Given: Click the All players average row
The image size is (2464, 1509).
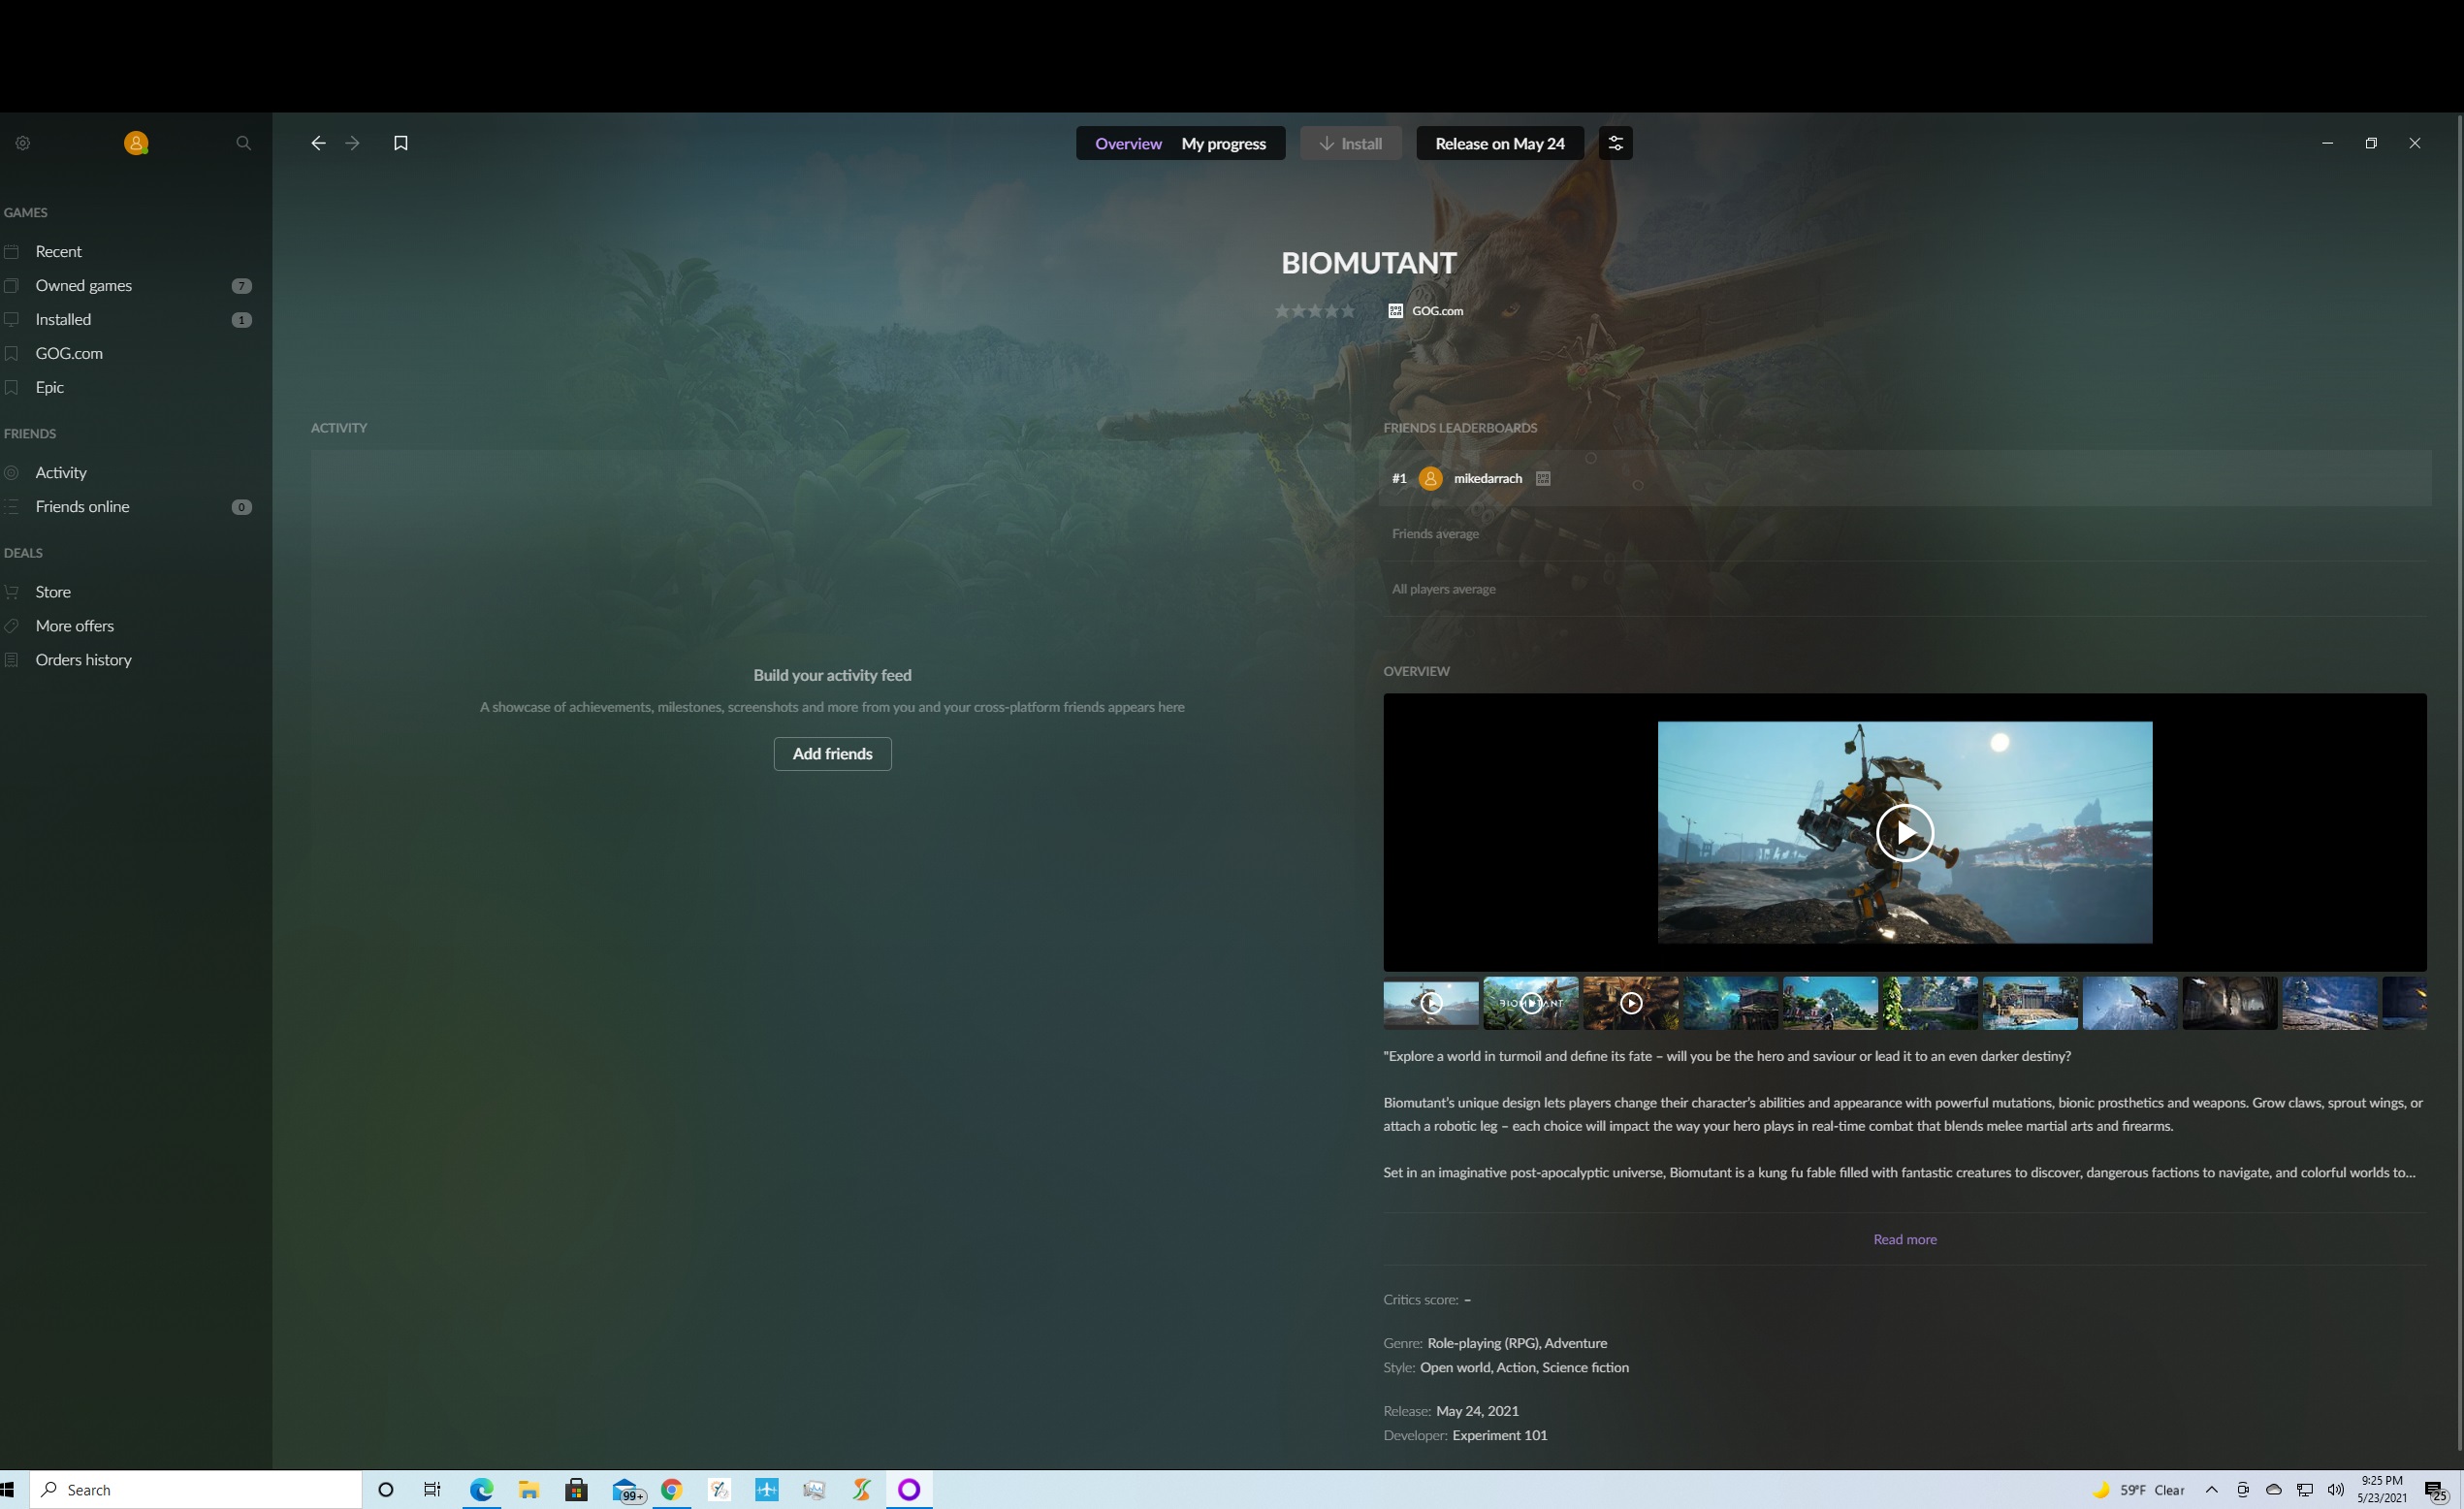Looking at the screenshot, I should pos(1904,589).
